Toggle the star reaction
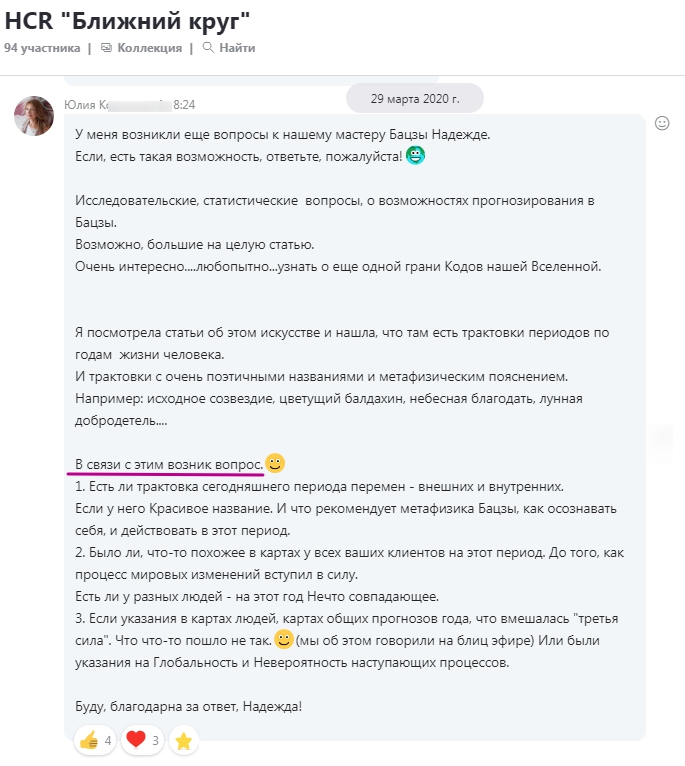 185,741
